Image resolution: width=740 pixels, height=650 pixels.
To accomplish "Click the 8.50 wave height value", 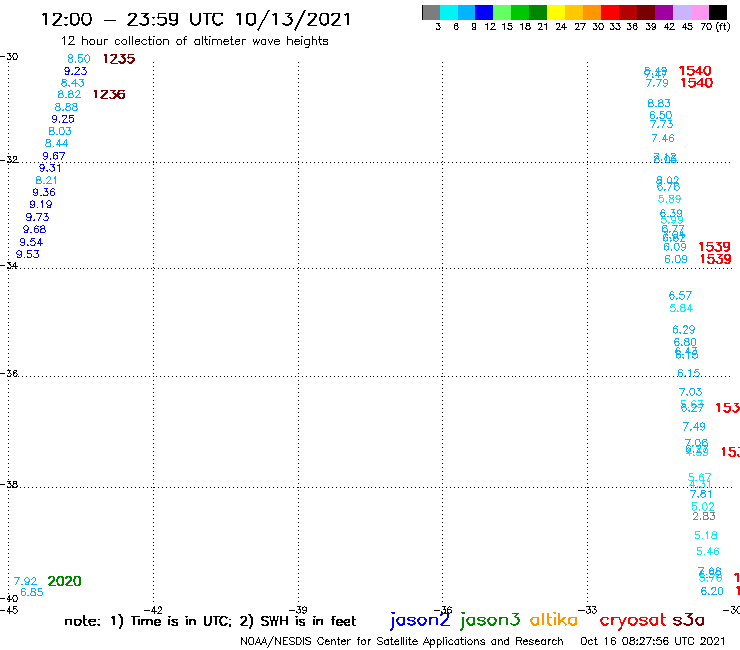I will coord(78,59).
